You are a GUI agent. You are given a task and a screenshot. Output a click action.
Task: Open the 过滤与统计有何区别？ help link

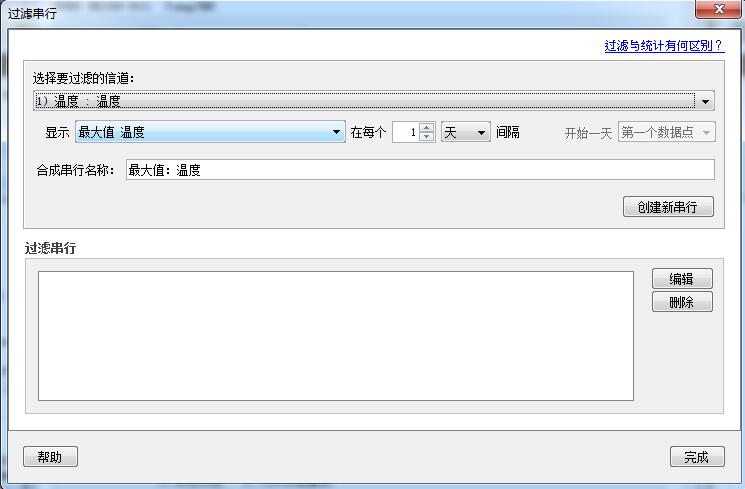click(x=663, y=46)
